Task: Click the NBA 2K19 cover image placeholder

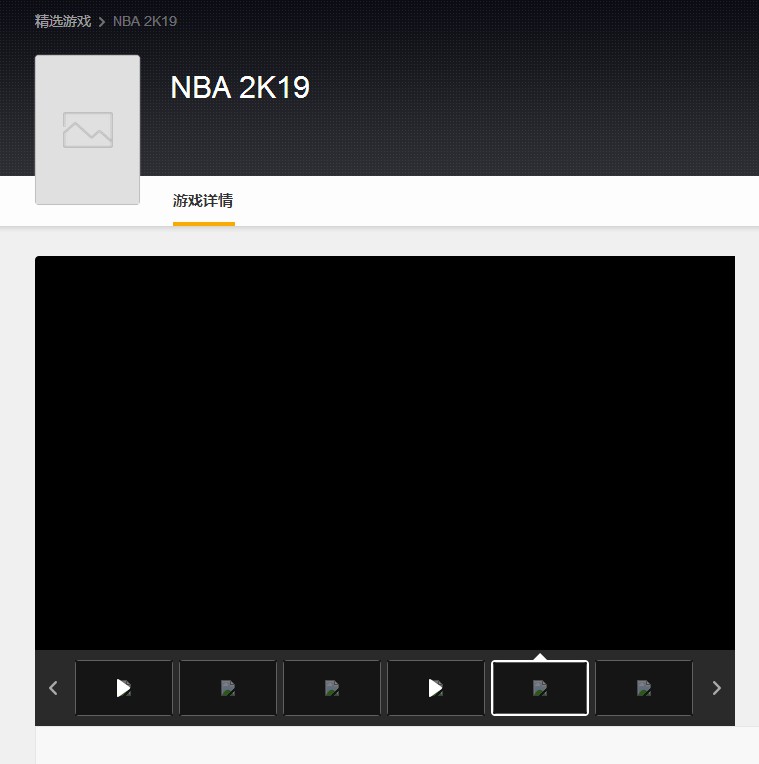Action: [x=88, y=130]
